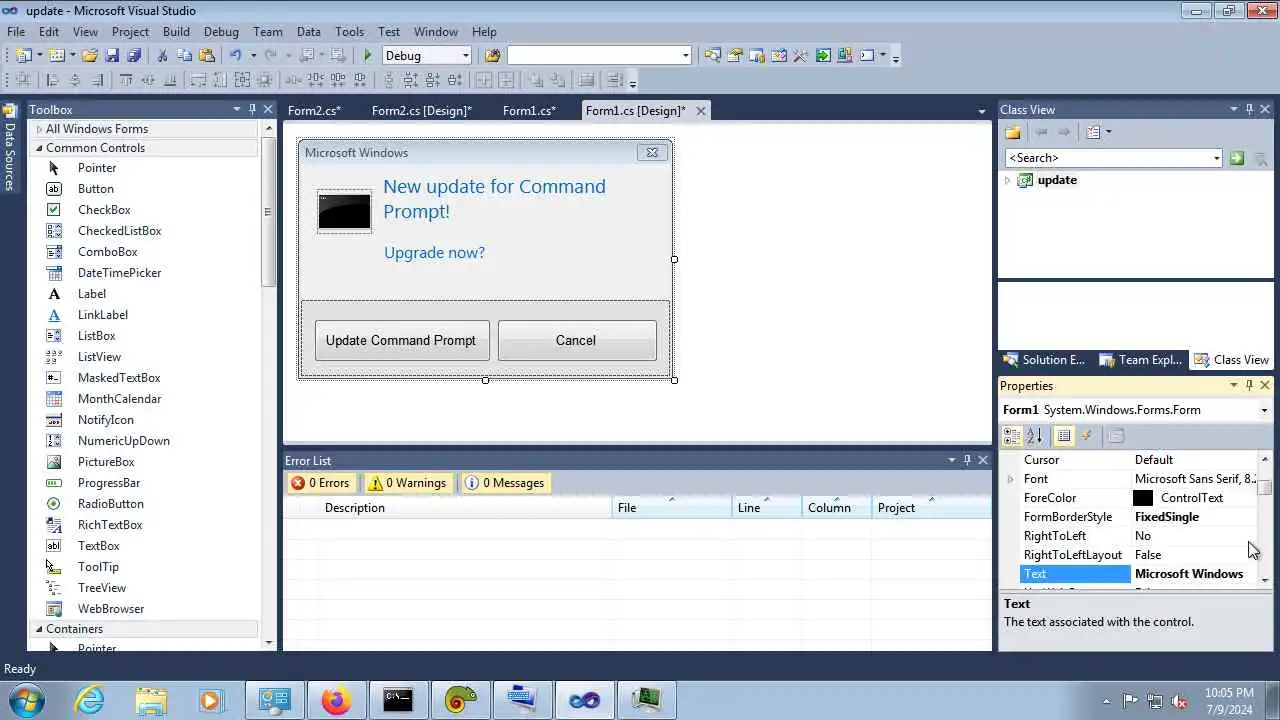Toggle the 0 Errors filter
This screenshot has height=720, width=1280.
coord(320,483)
